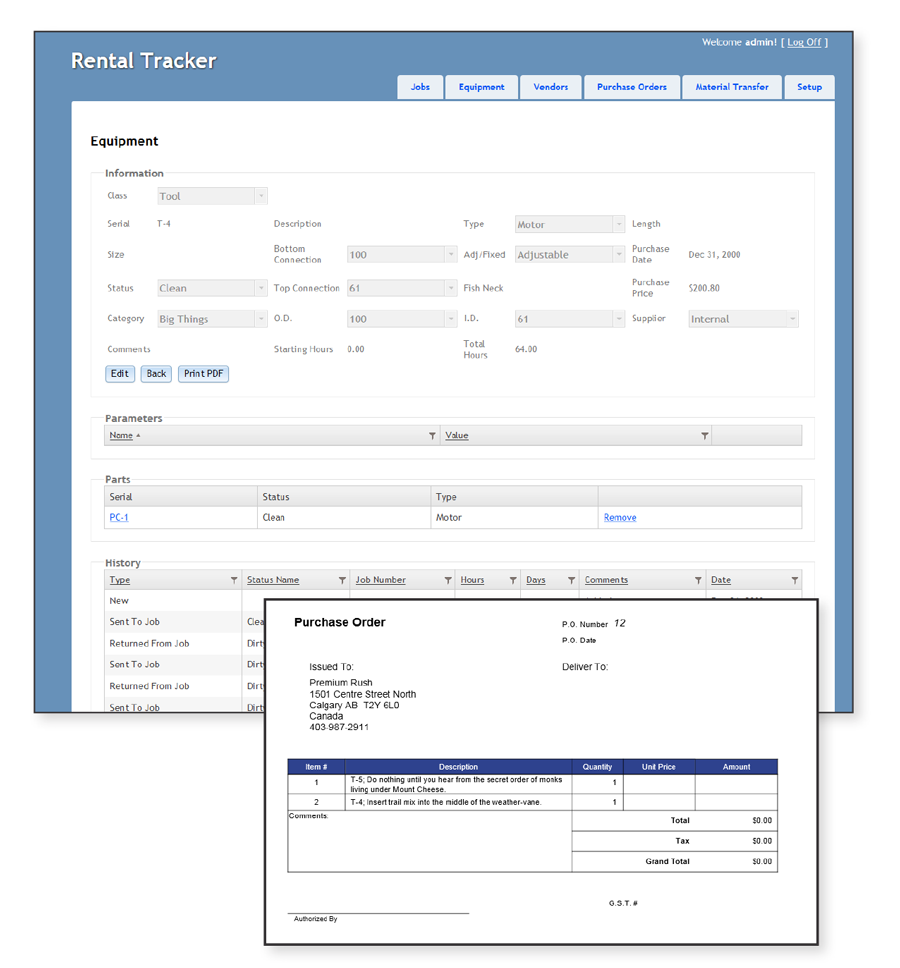Sort History by the Type column header
Viewport: 900px width, 968px height.
[x=120, y=580]
